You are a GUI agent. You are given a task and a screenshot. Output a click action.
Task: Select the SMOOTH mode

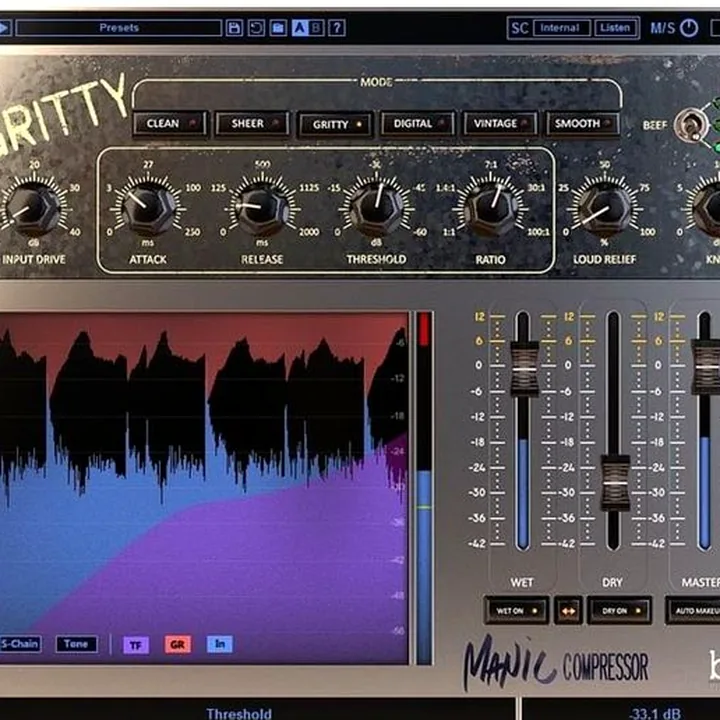tap(582, 124)
